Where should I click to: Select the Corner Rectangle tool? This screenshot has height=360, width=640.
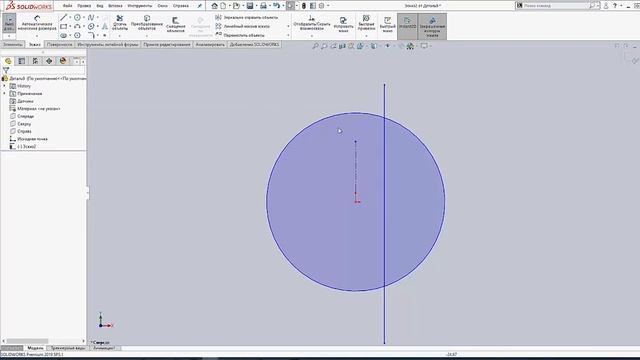pyautogui.click(x=64, y=27)
